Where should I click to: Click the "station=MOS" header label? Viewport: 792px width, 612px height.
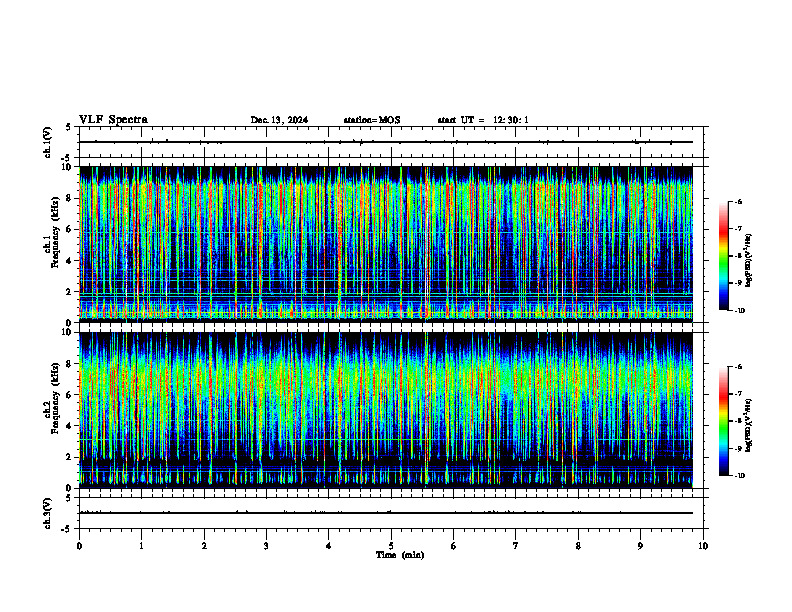[x=372, y=120]
